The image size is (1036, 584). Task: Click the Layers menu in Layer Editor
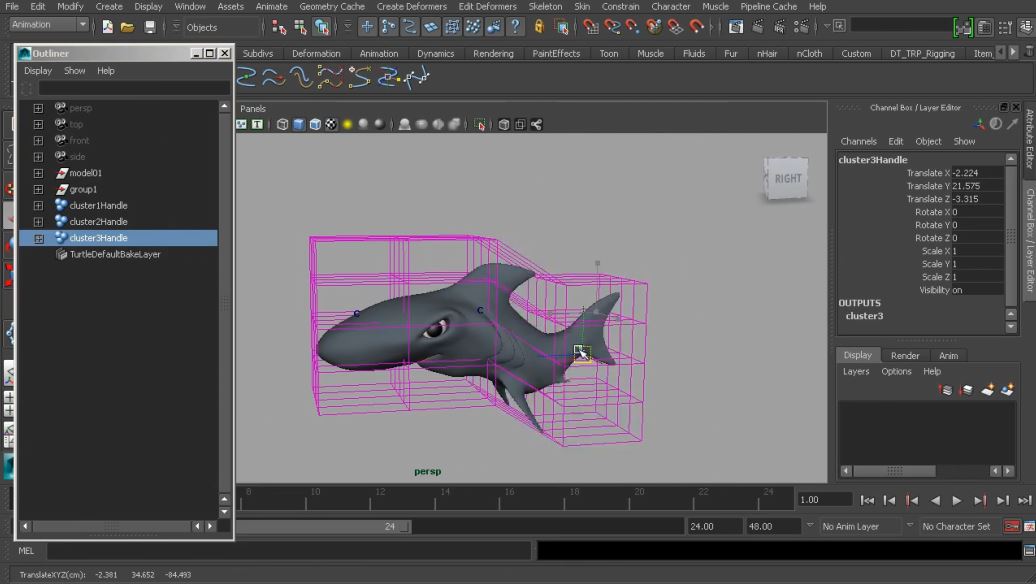pyautogui.click(x=856, y=371)
